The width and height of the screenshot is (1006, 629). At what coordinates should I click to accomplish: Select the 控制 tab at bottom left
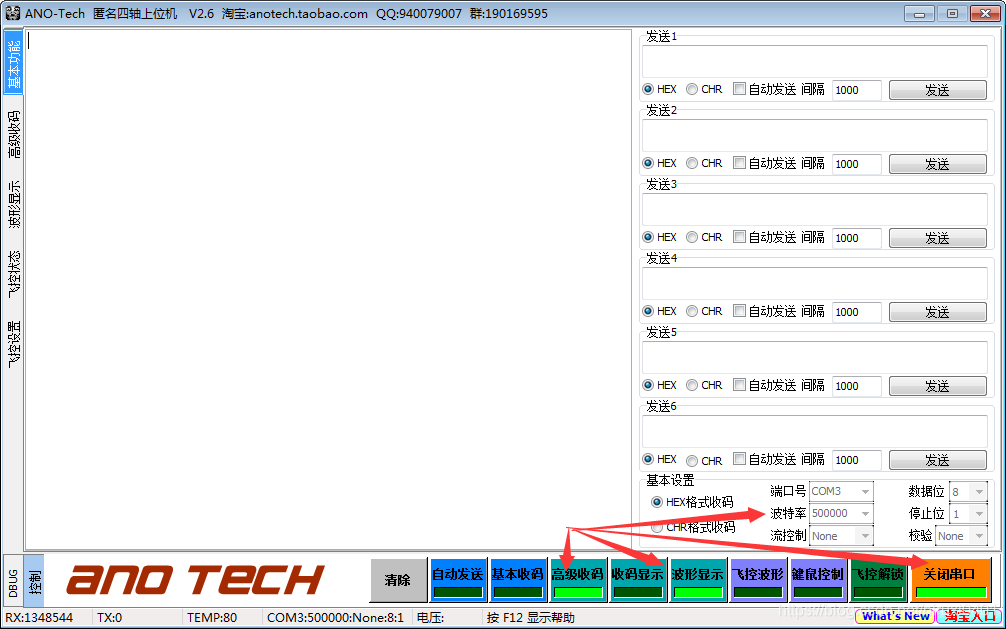[35, 582]
